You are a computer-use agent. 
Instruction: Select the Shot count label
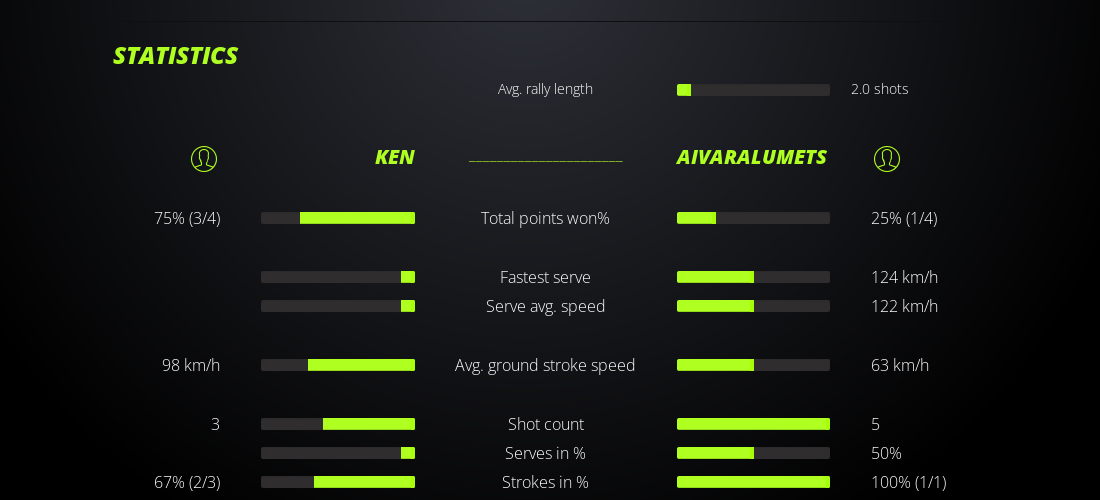pyautogui.click(x=545, y=424)
